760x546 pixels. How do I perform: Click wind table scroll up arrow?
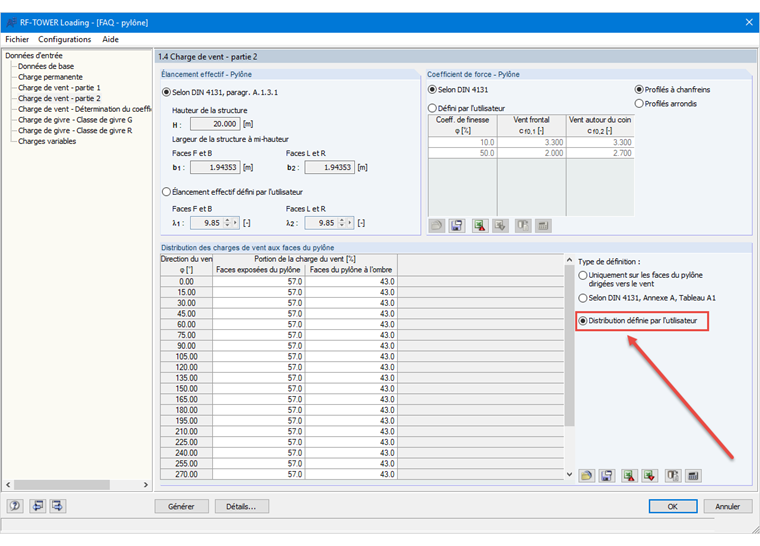tap(570, 260)
